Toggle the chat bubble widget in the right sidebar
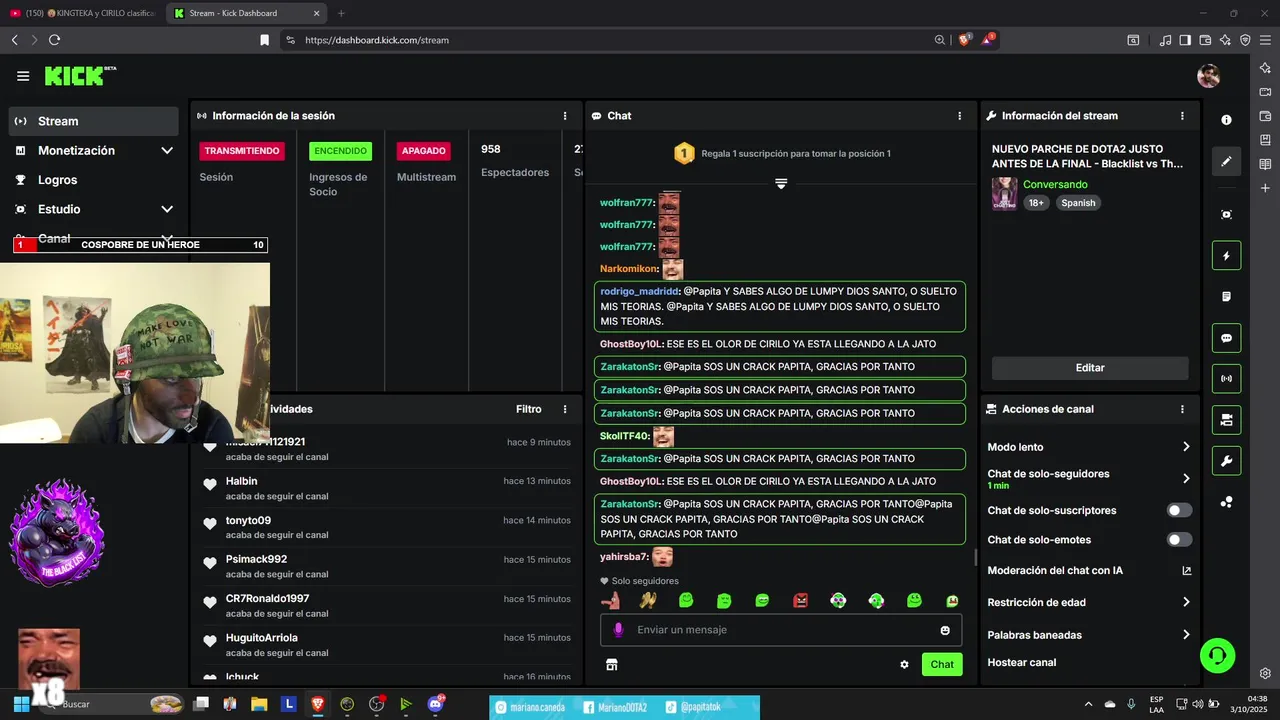1280x720 pixels. click(1227, 338)
